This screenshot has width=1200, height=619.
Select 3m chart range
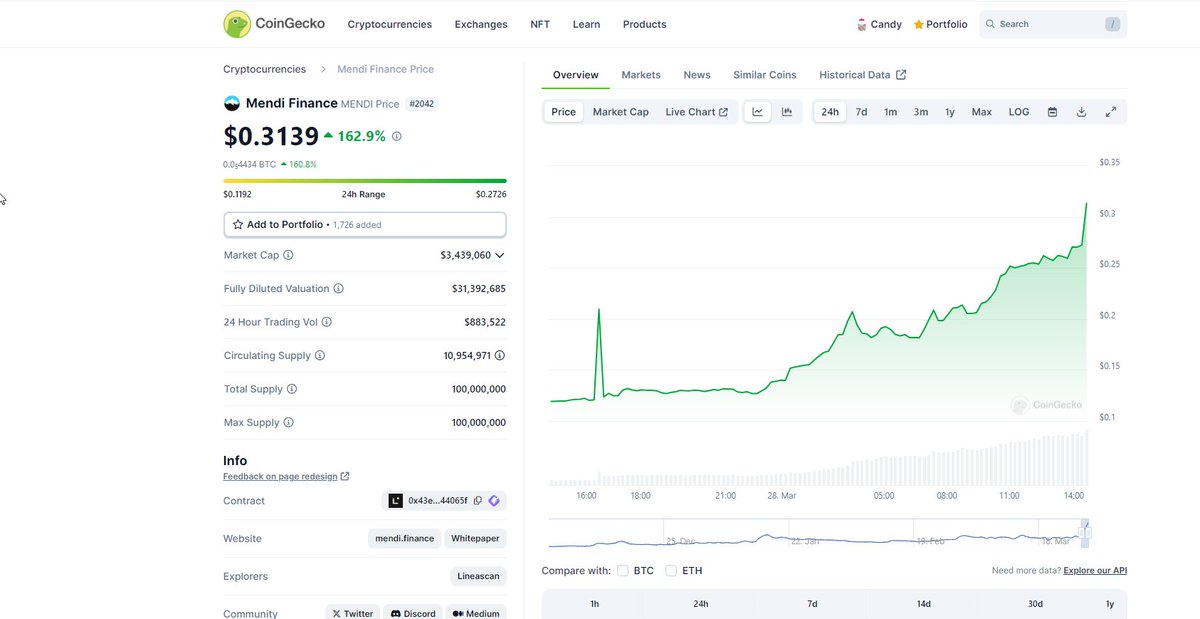tap(921, 112)
